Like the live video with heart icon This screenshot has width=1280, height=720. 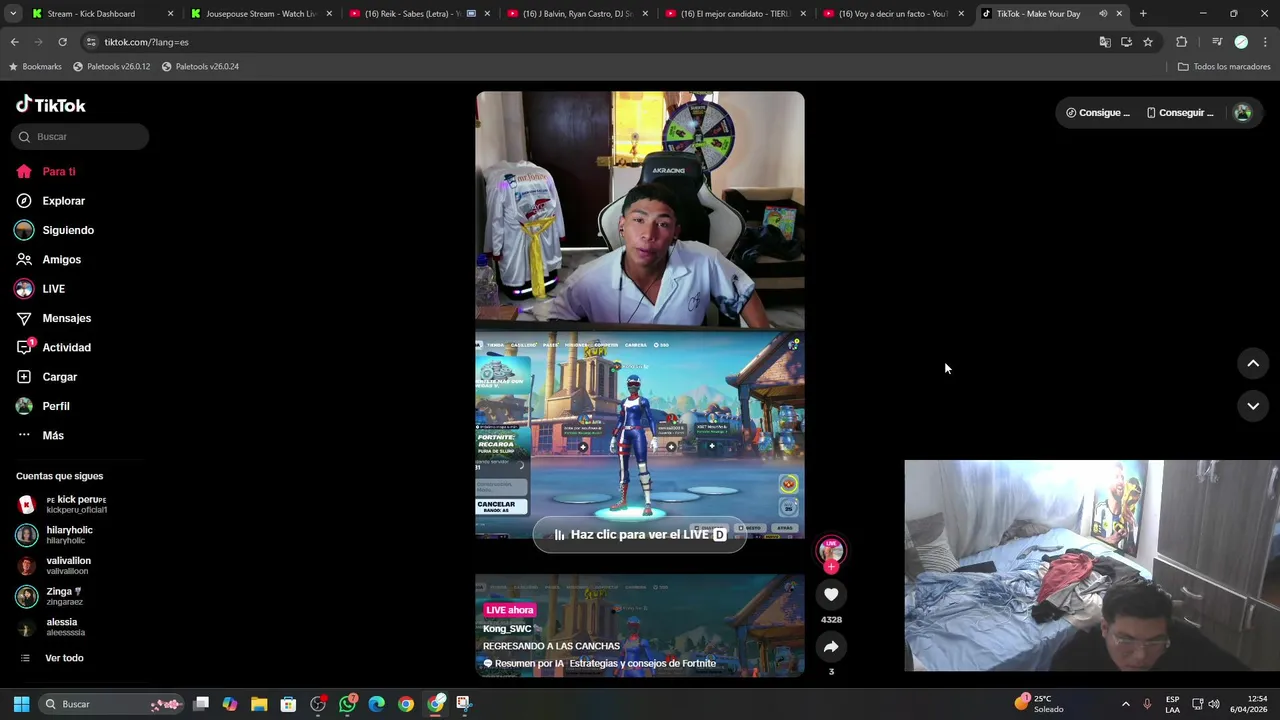pyautogui.click(x=831, y=594)
